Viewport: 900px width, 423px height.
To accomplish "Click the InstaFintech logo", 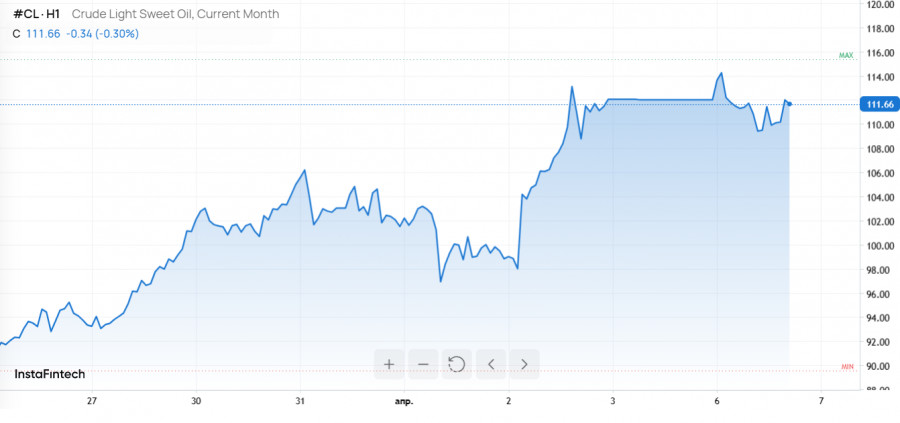I will pos(50,374).
